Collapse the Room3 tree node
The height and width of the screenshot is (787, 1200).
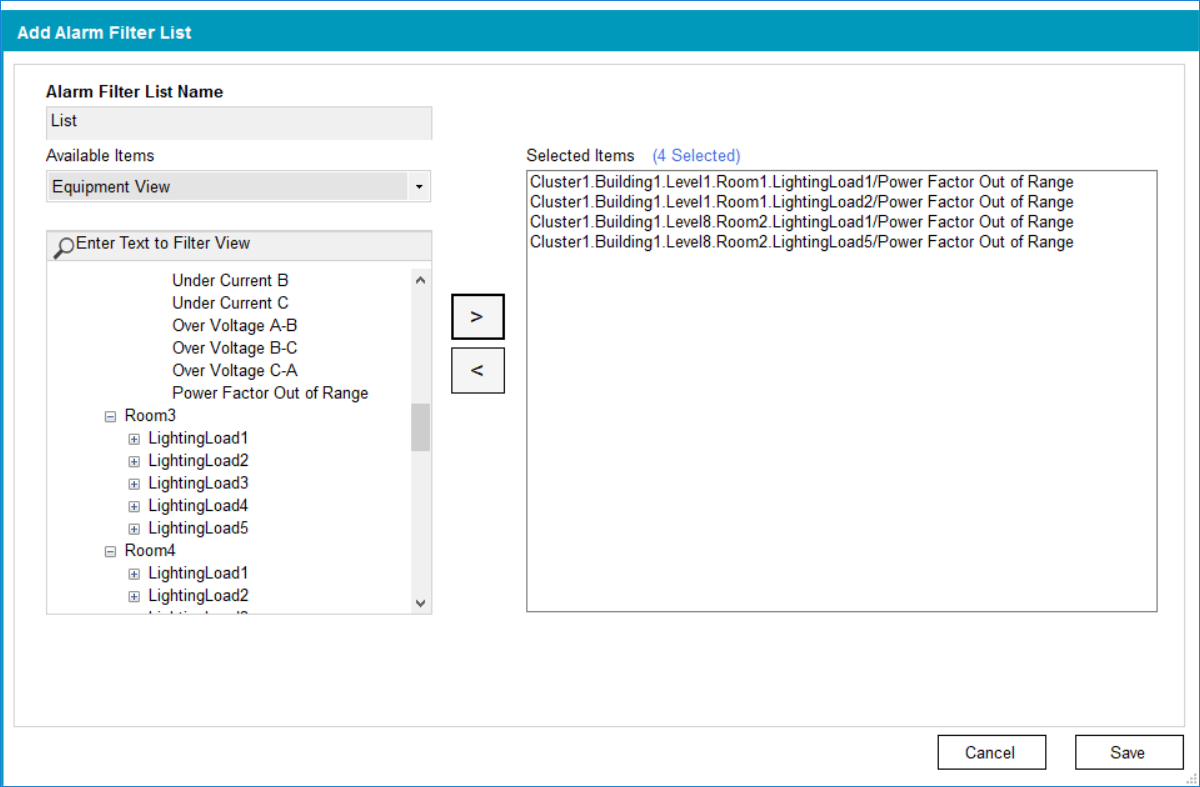point(110,416)
